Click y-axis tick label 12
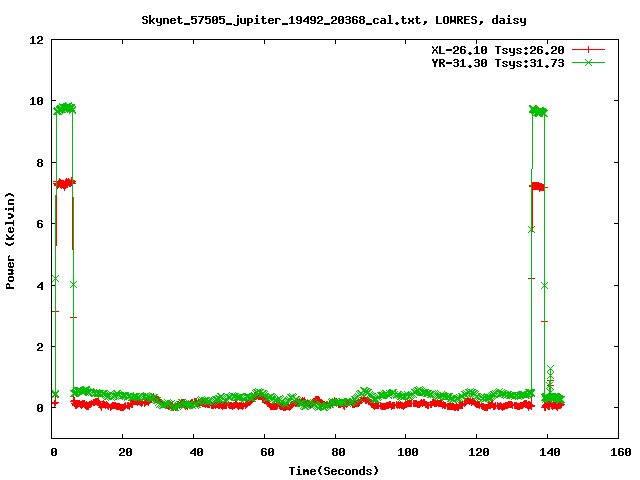 click(36, 40)
